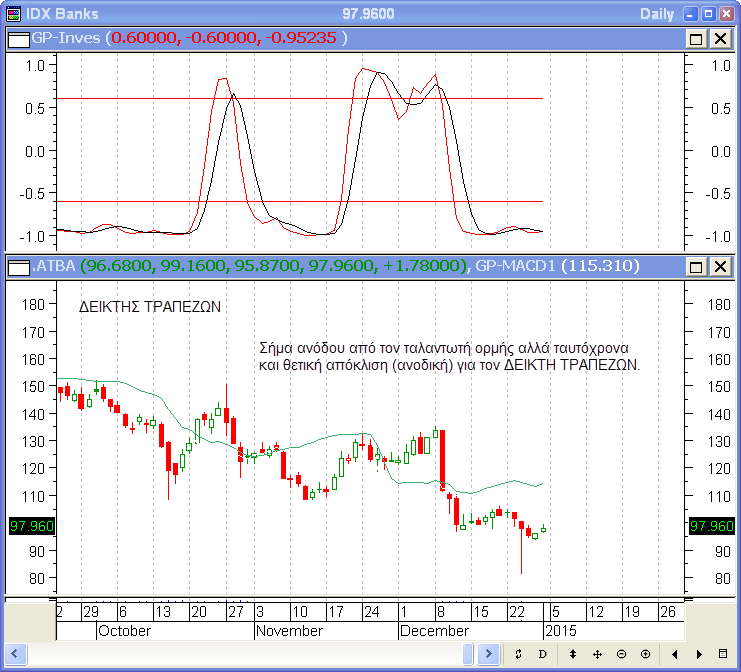741x672 pixels.
Task: Zoom out with the minus circle icon
Action: pyautogui.click(x=621, y=654)
